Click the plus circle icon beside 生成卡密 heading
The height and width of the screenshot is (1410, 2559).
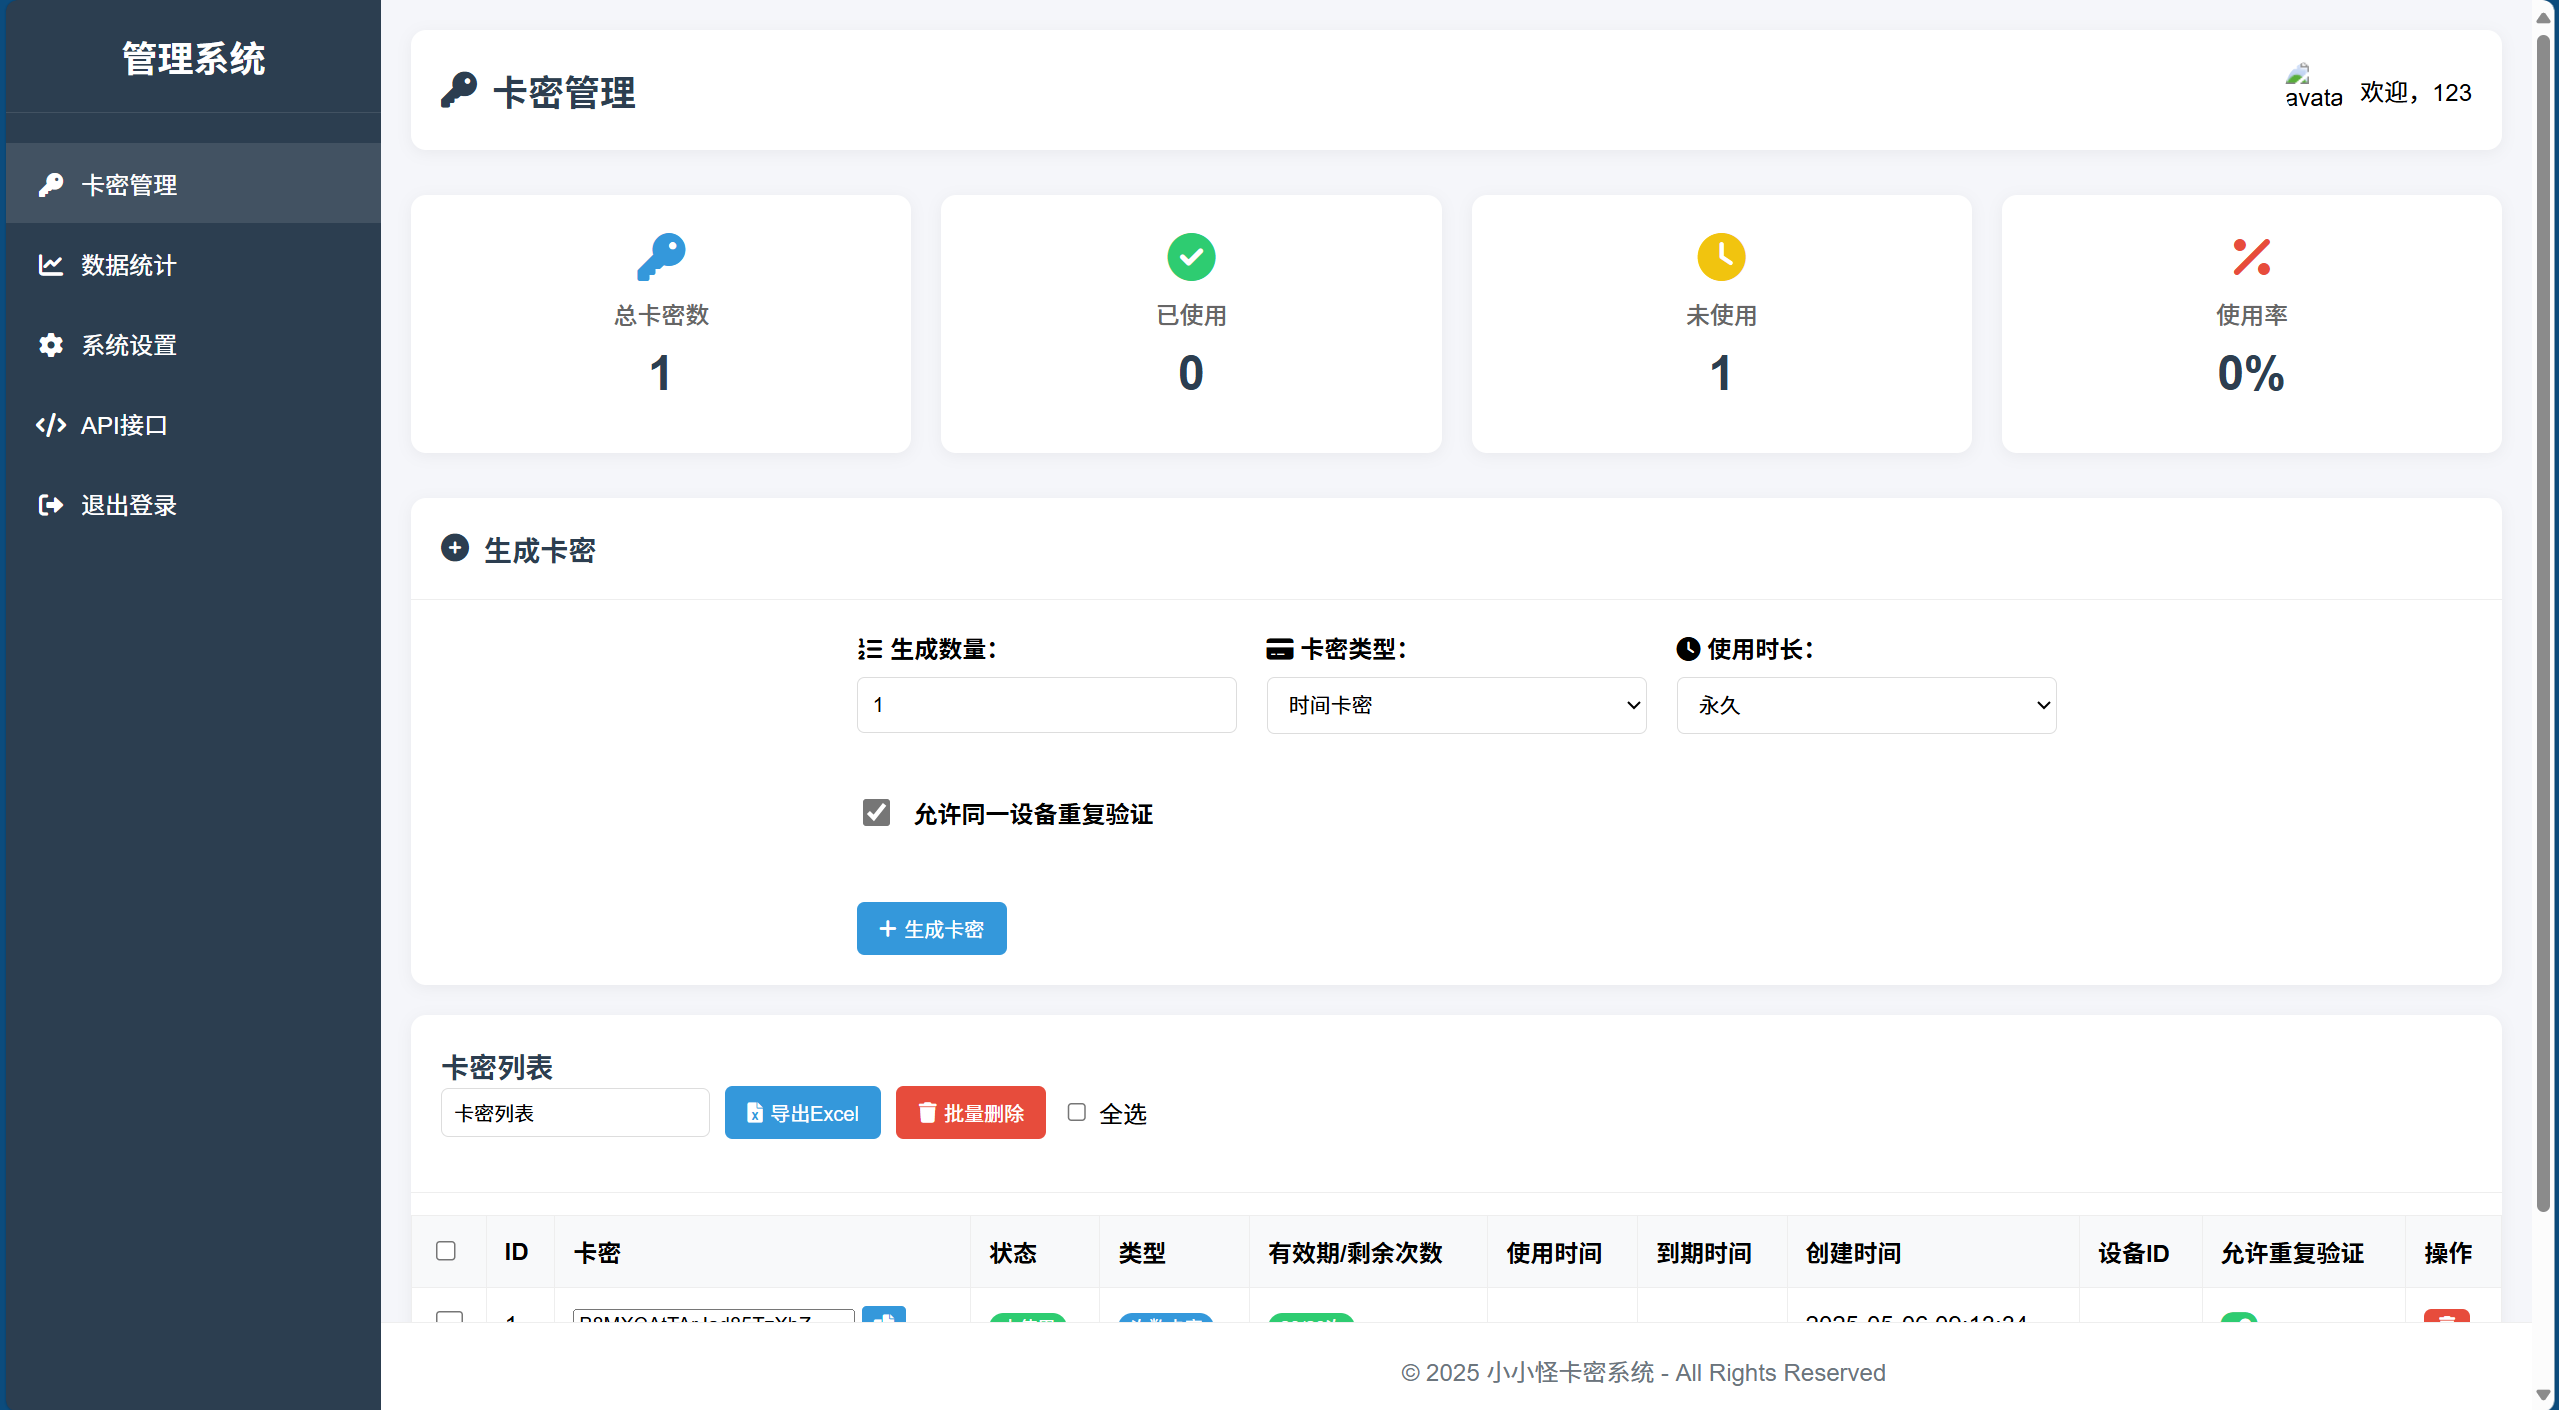point(455,548)
